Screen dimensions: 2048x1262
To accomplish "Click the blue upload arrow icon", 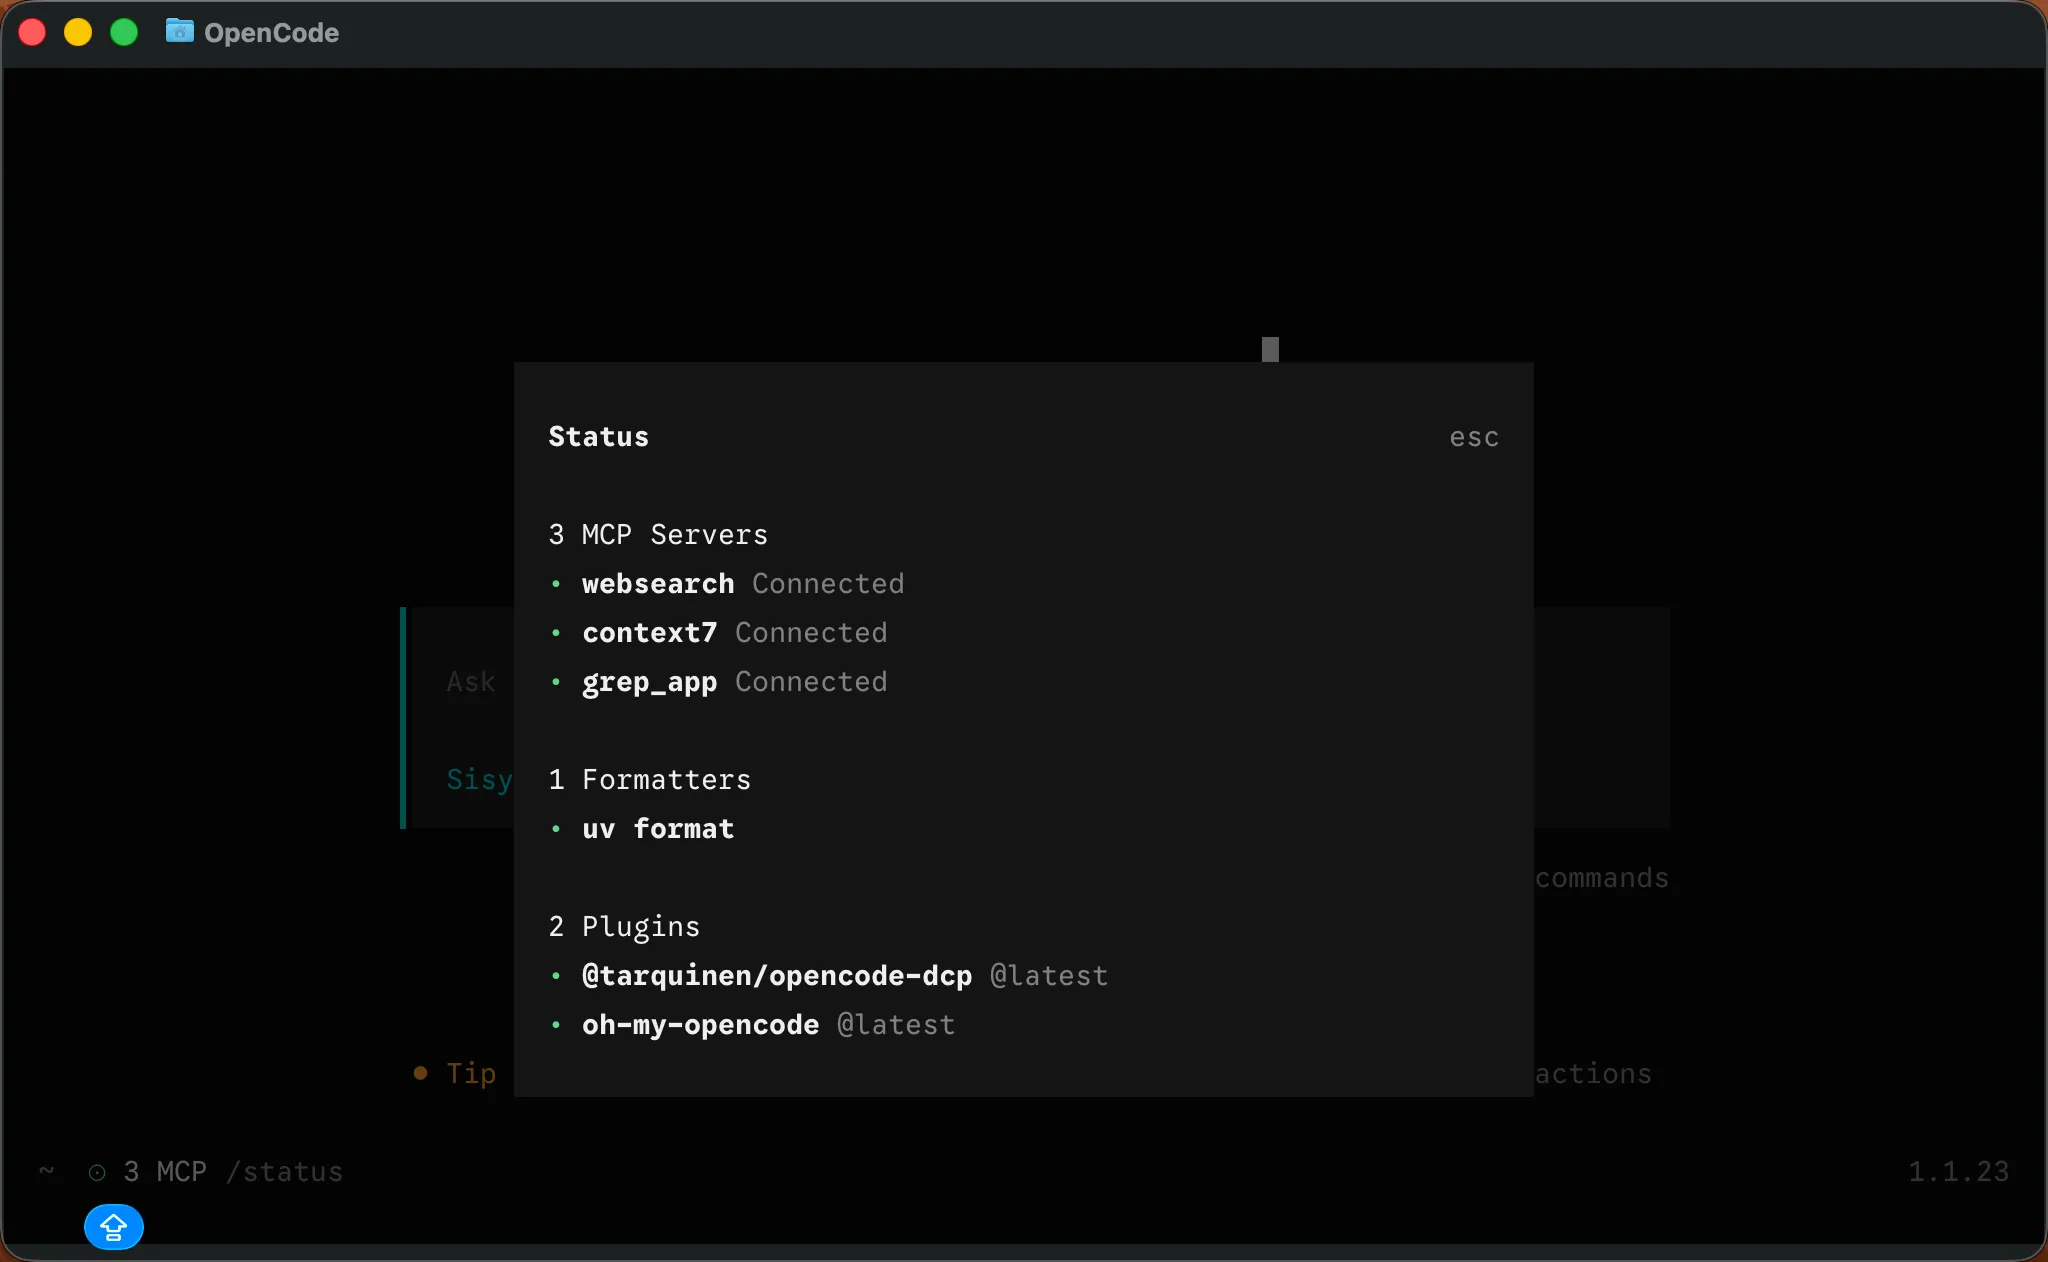I will 113,1226.
